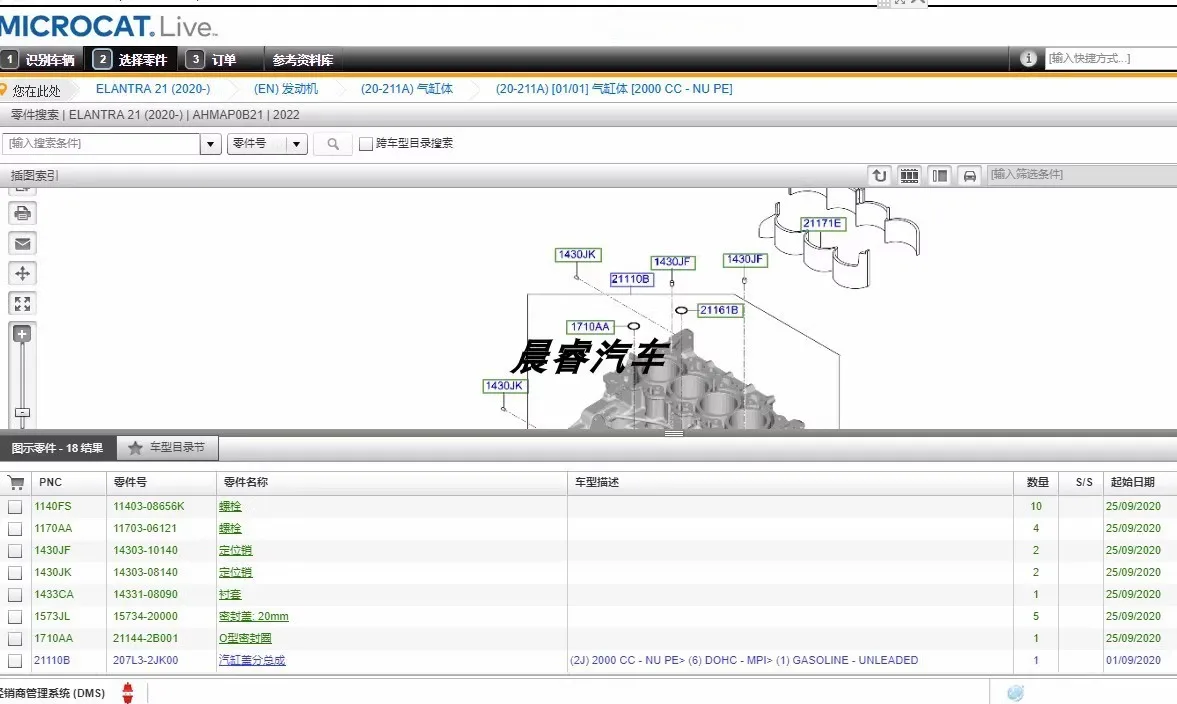The height and width of the screenshot is (704, 1177).
Task: Sort by the 数量 column header
Action: click(x=1037, y=483)
